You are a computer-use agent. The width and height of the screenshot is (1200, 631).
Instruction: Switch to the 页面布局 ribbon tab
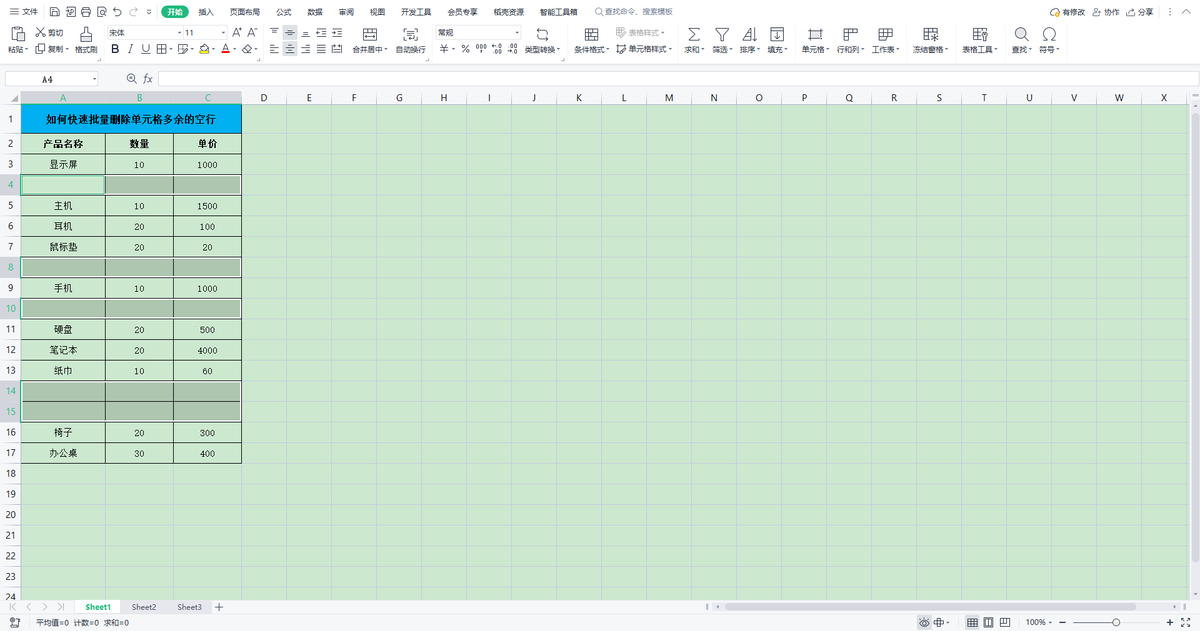click(x=245, y=12)
